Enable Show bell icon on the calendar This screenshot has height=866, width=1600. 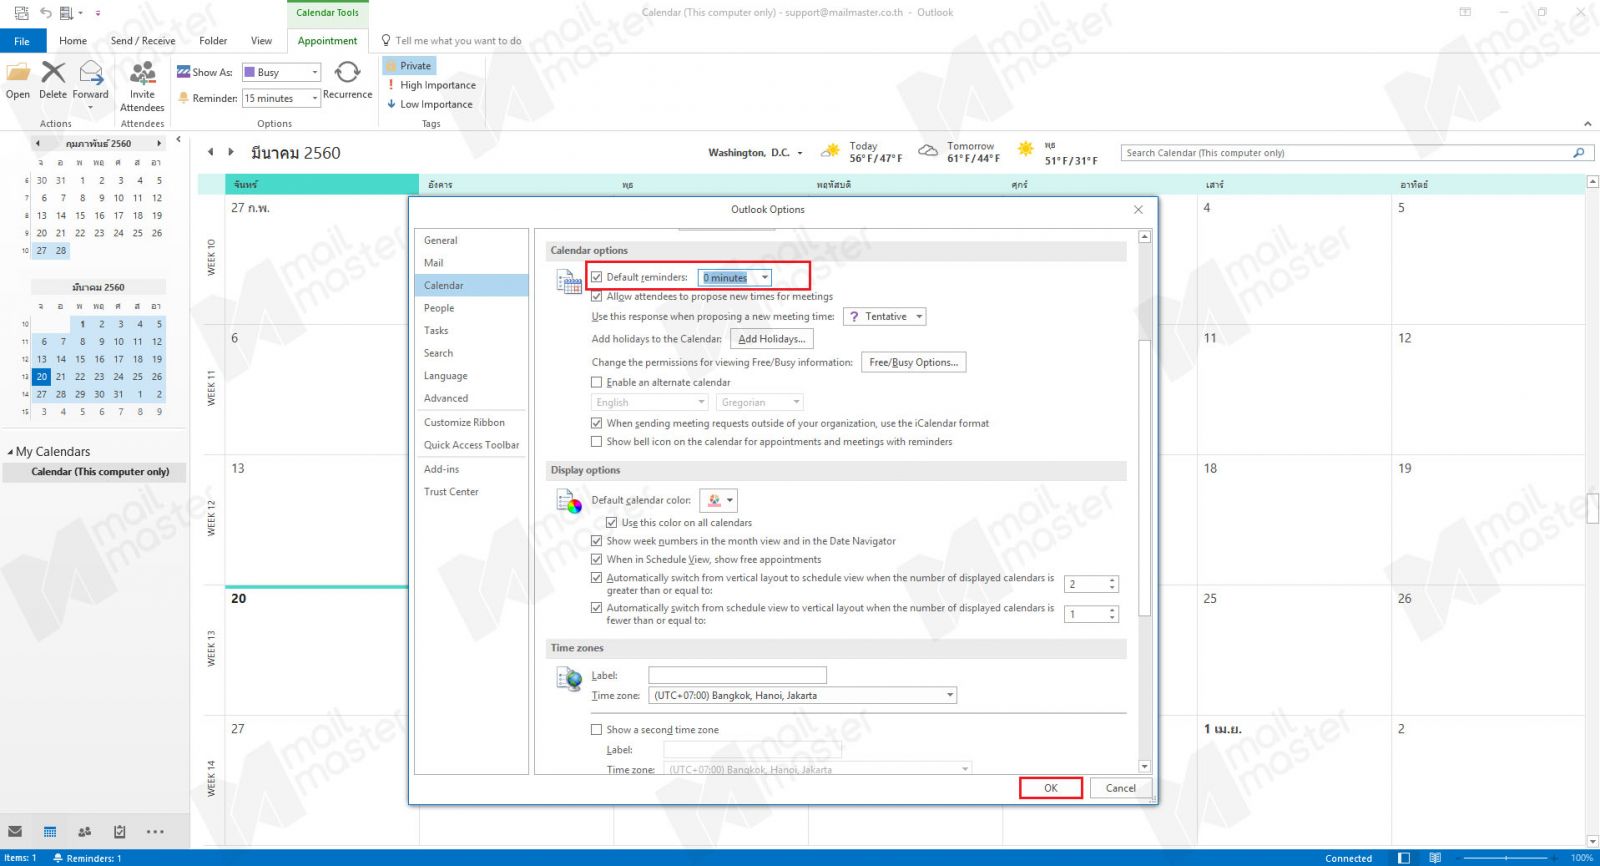coord(597,441)
